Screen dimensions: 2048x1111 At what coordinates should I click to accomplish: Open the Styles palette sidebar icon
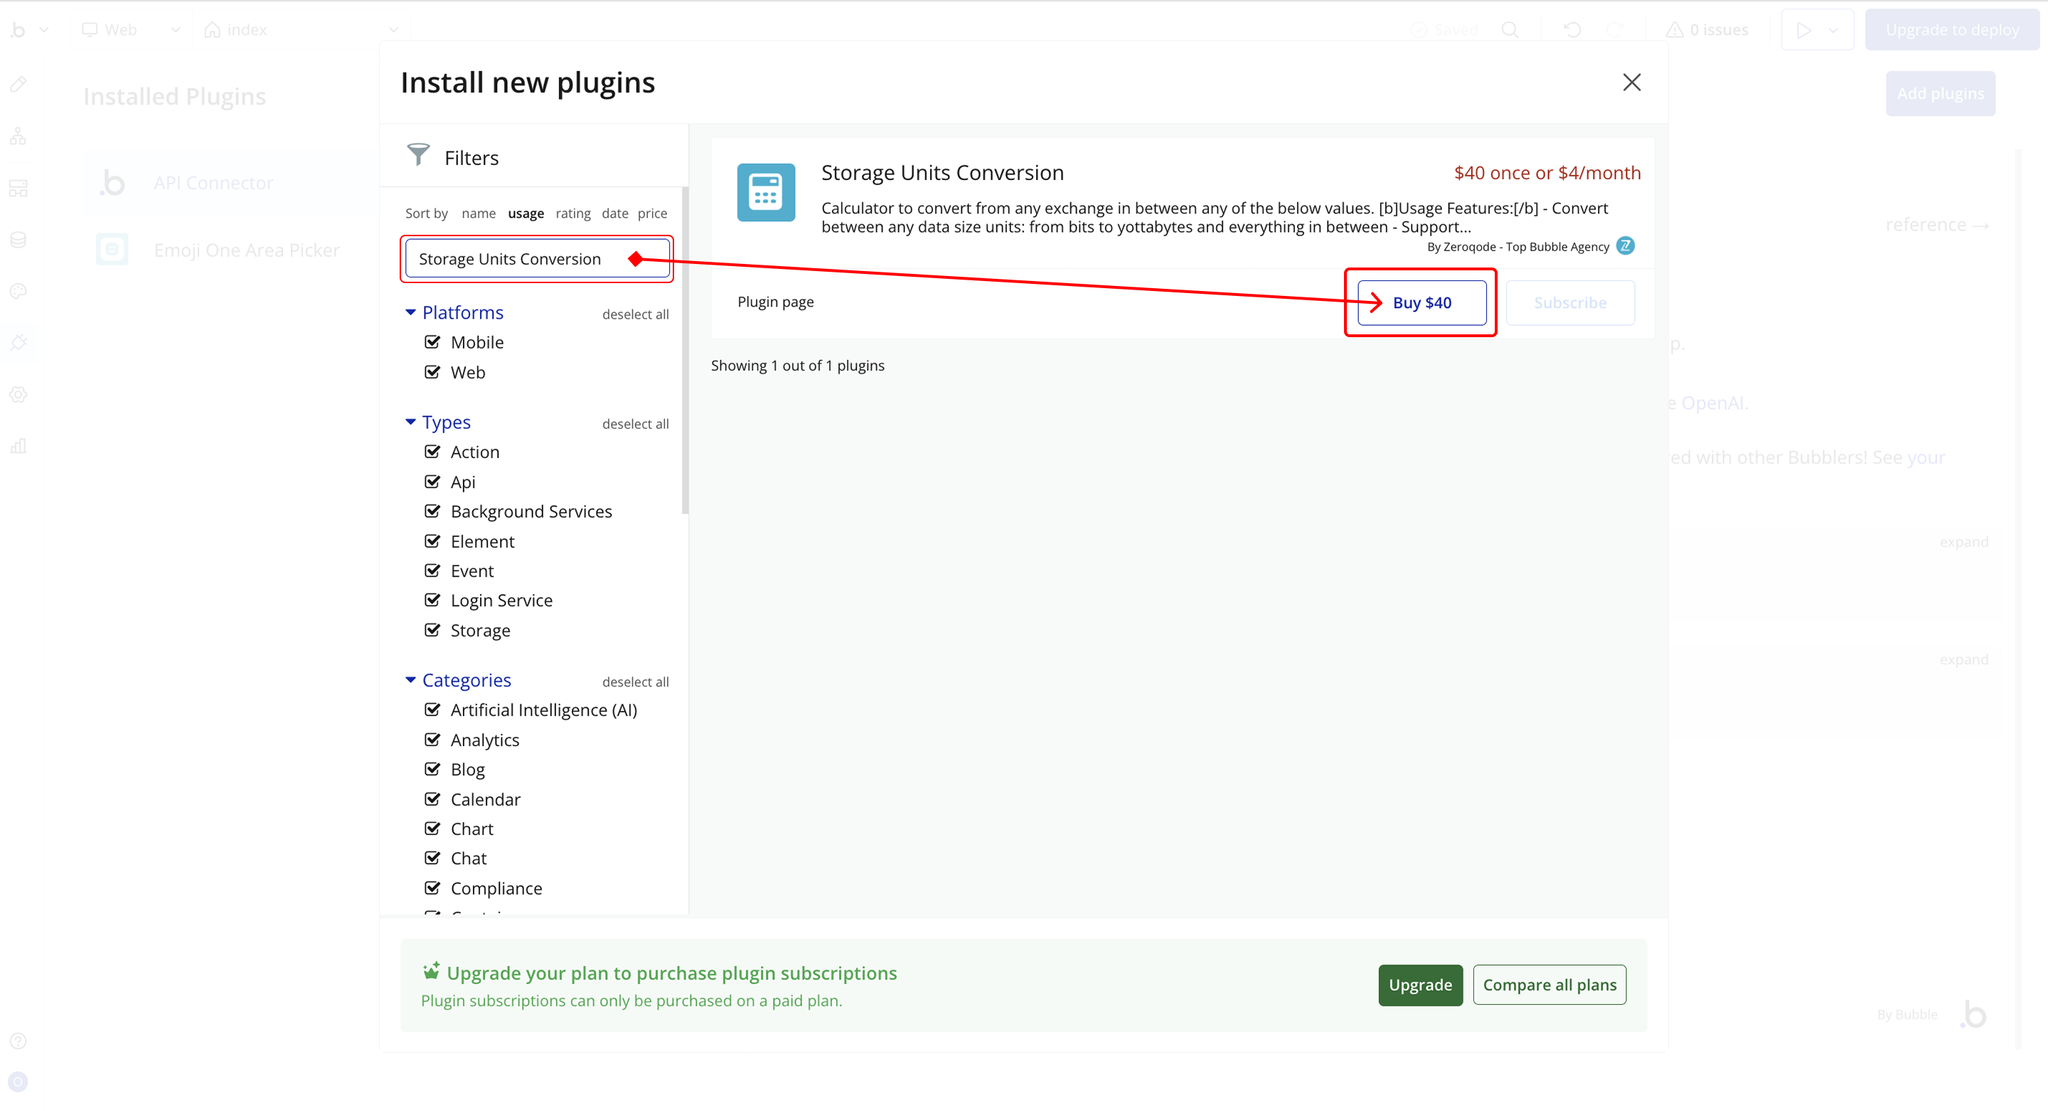[x=18, y=292]
